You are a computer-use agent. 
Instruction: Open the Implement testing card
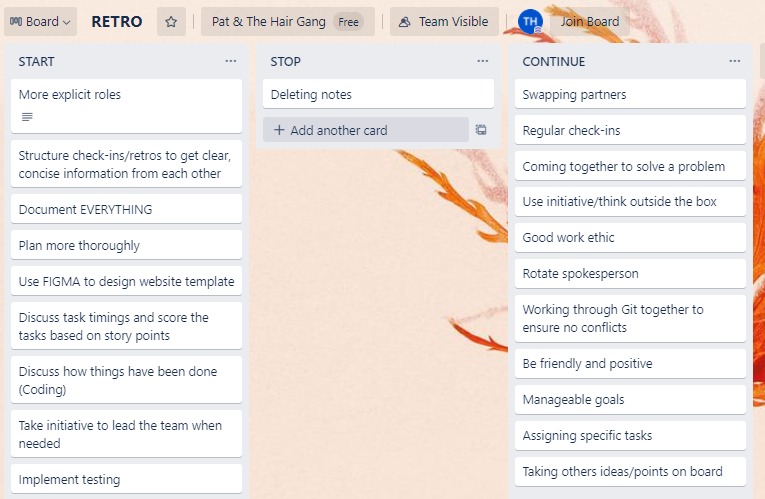point(126,479)
